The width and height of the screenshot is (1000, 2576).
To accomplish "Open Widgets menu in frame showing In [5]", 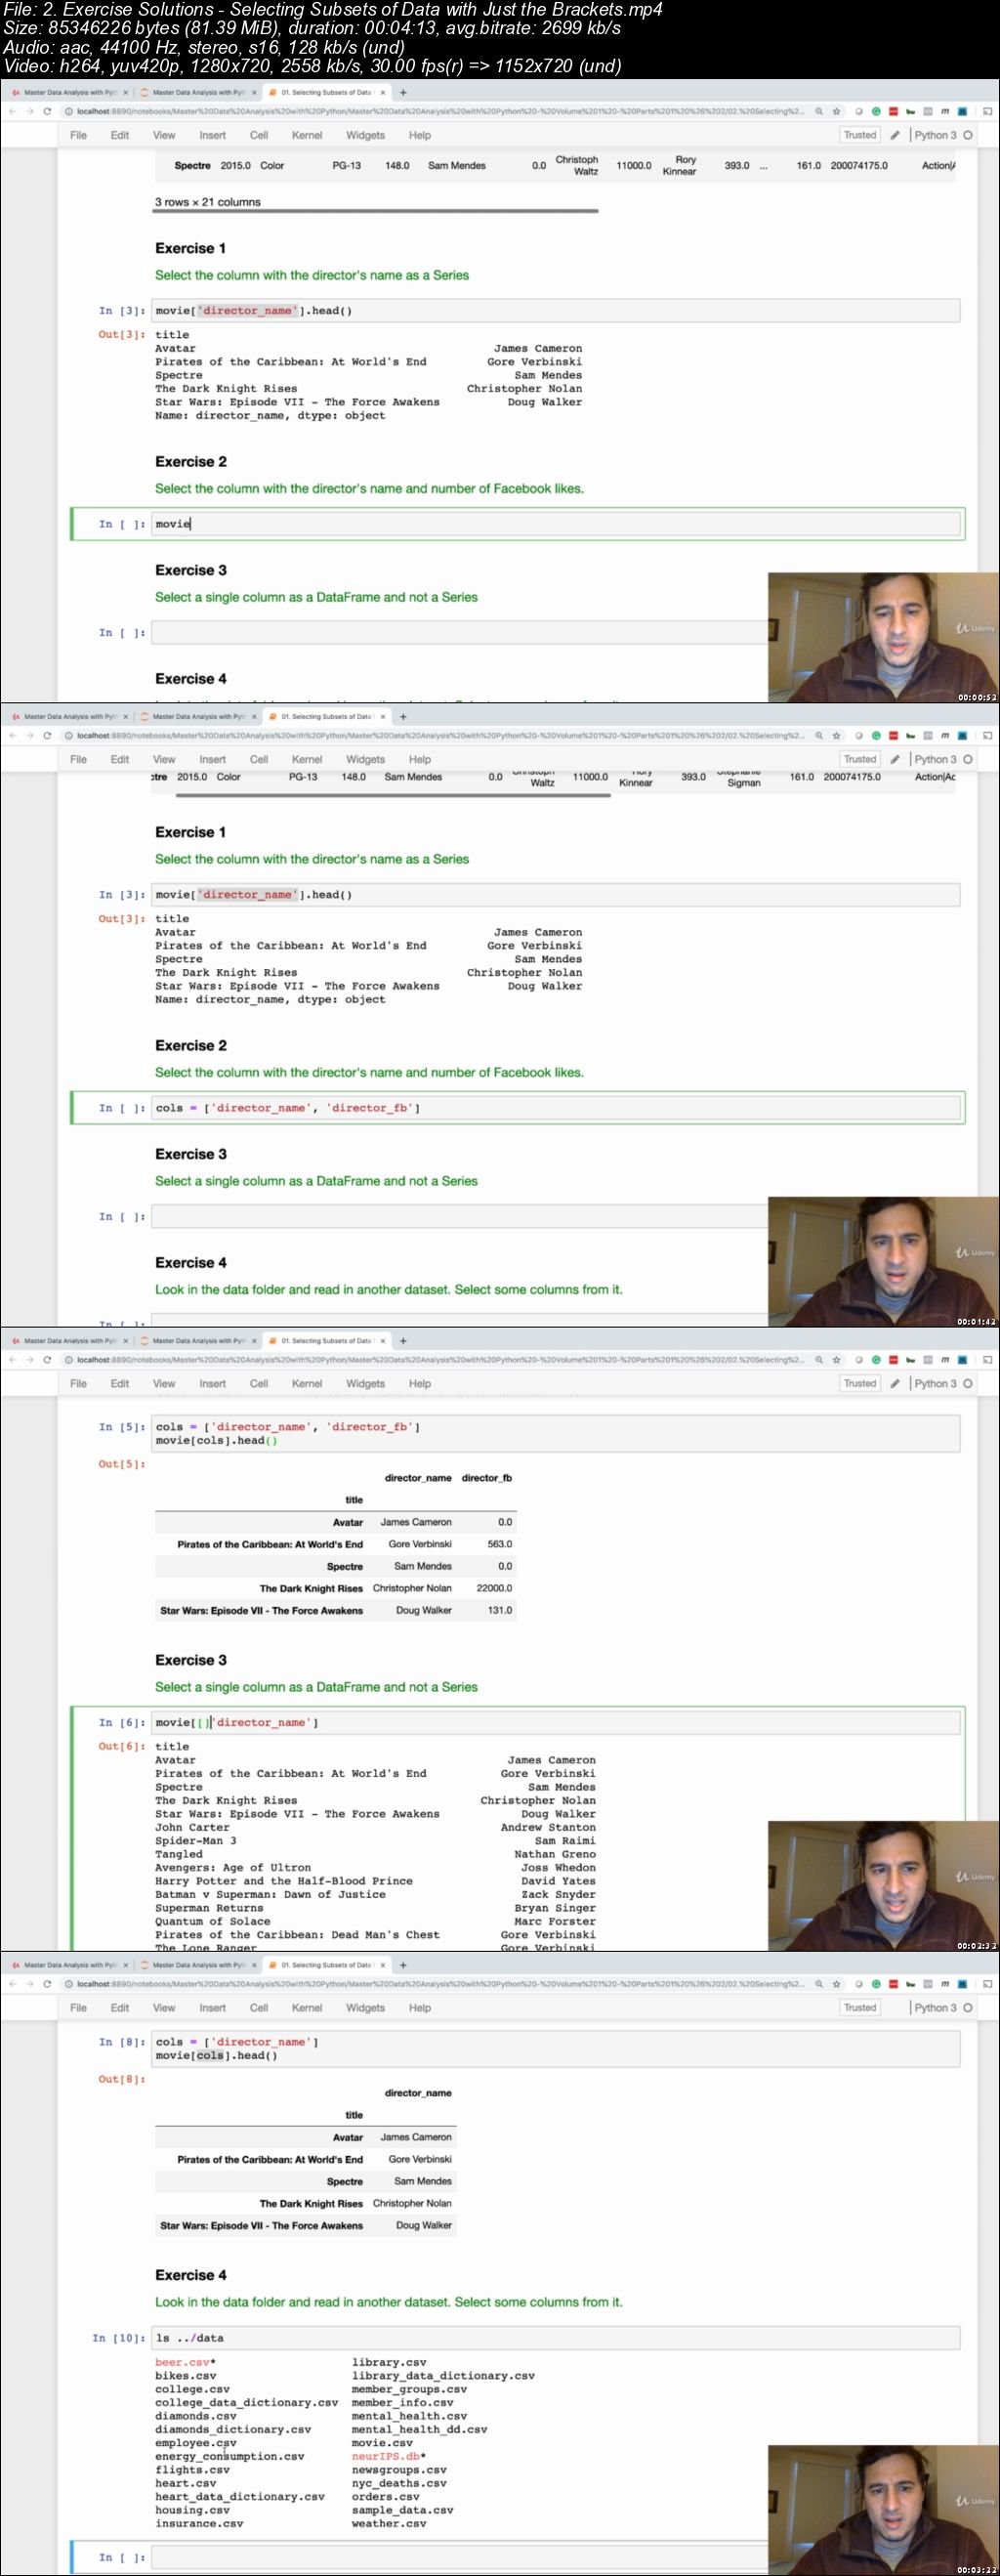I will 365,1383.
